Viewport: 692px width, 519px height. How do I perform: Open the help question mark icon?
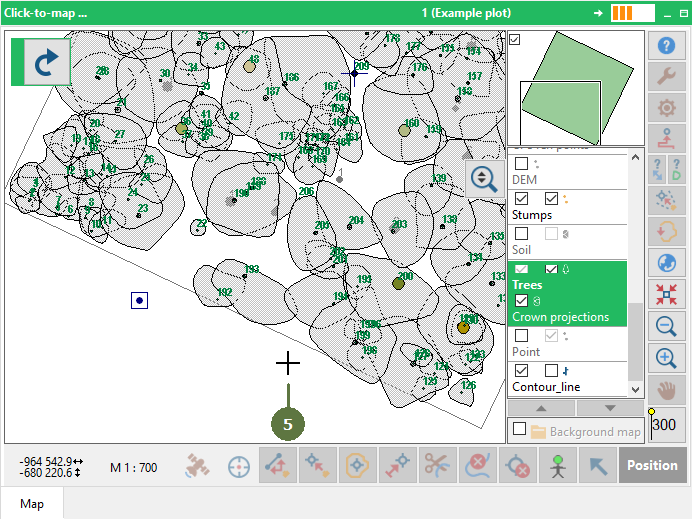click(666, 45)
